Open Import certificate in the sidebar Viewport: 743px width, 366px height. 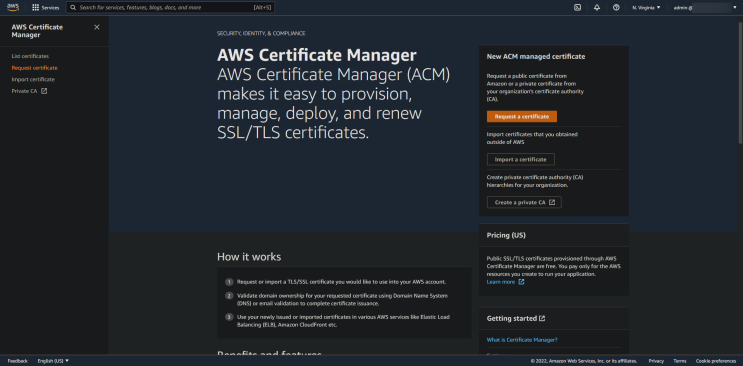tap(33, 79)
